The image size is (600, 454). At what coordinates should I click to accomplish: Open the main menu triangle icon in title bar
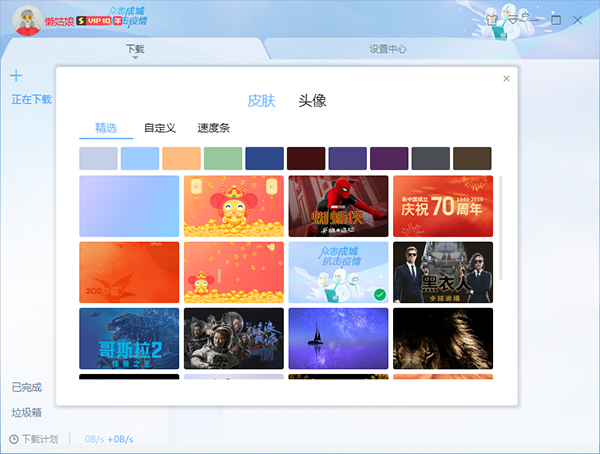point(513,20)
